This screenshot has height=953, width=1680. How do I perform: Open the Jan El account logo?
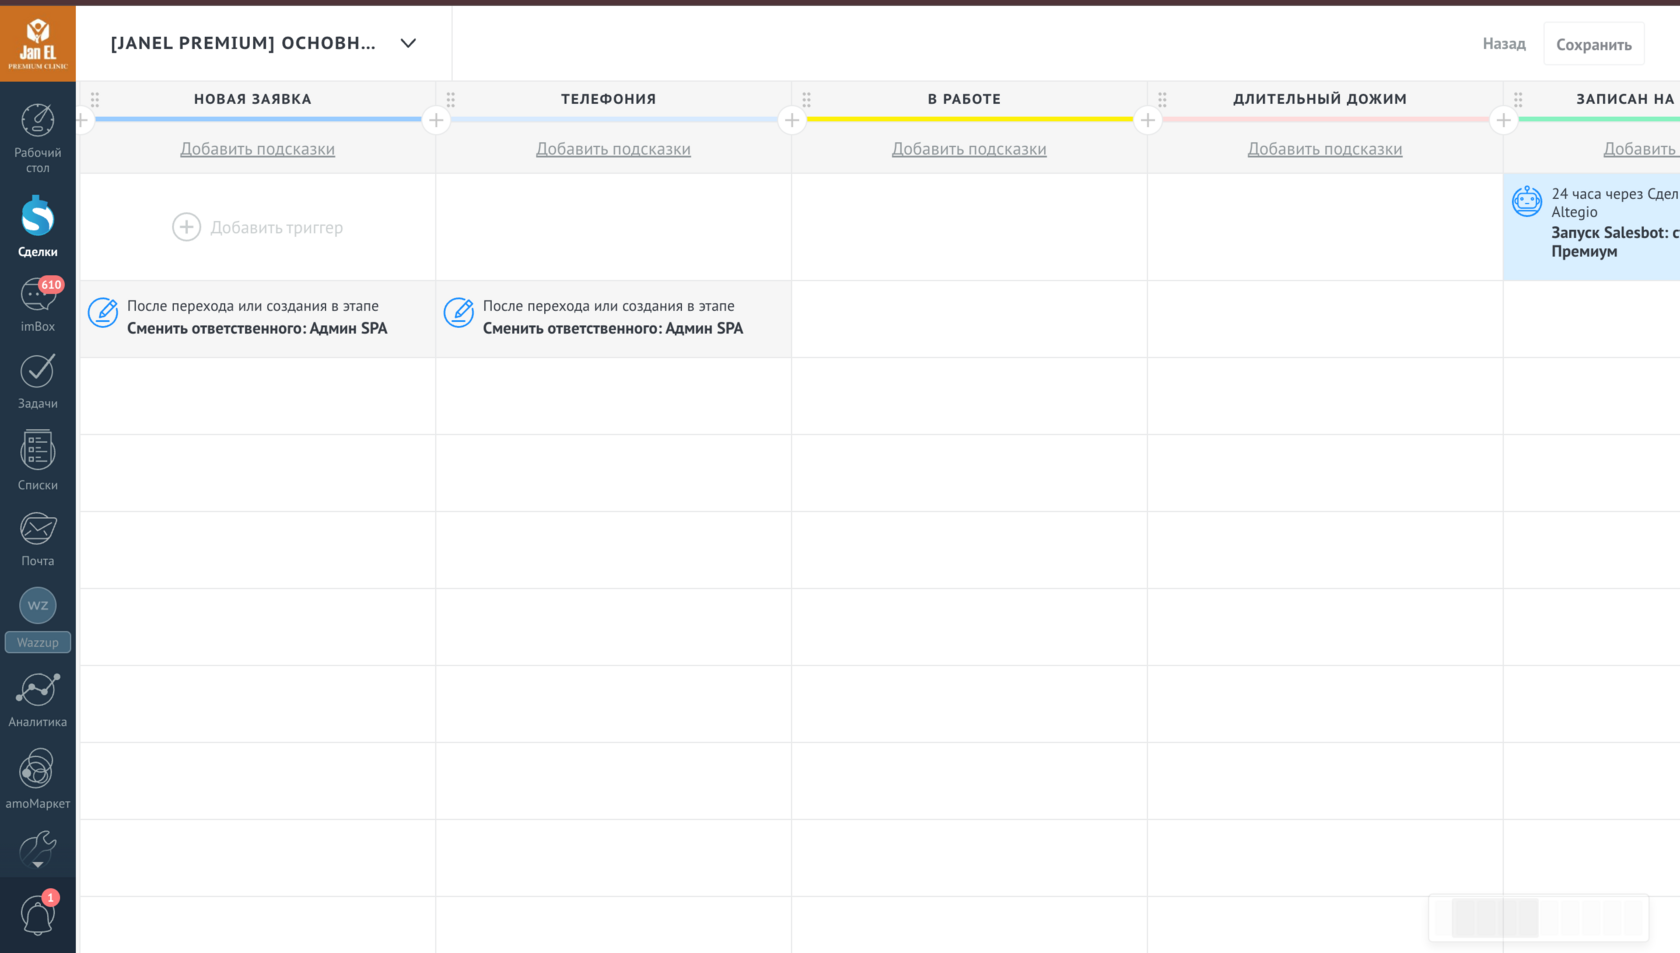pyautogui.click(x=38, y=43)
